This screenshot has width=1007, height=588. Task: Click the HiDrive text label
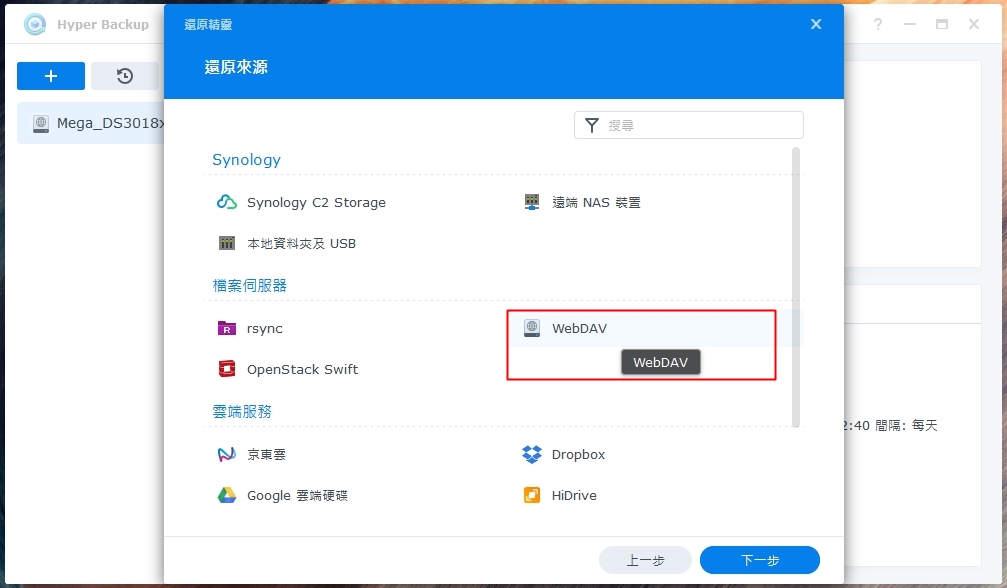pyautogui.click(x=574, y=496)
